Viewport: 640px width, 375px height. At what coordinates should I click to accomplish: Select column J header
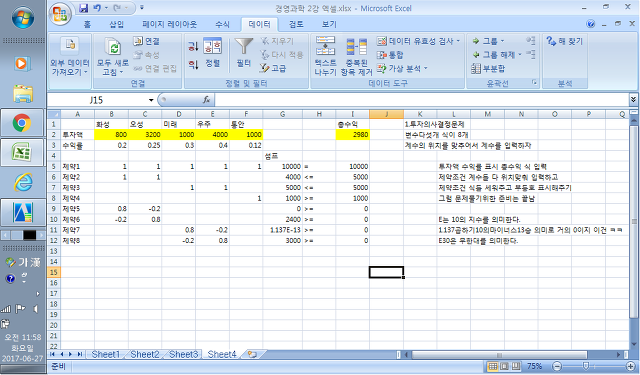click(x=386, y=114)
